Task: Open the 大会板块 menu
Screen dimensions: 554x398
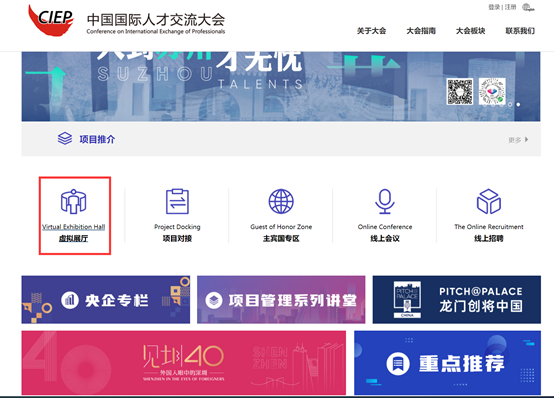Action: (470, 31)
